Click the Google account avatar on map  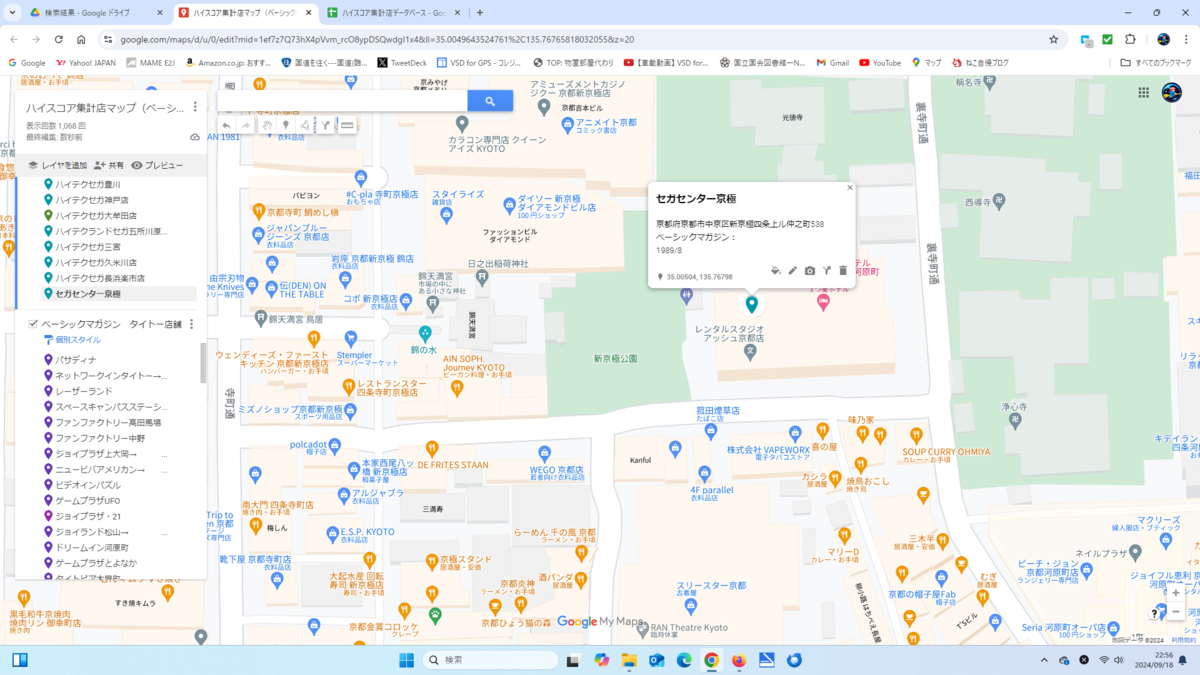[x=1172, y=93]
